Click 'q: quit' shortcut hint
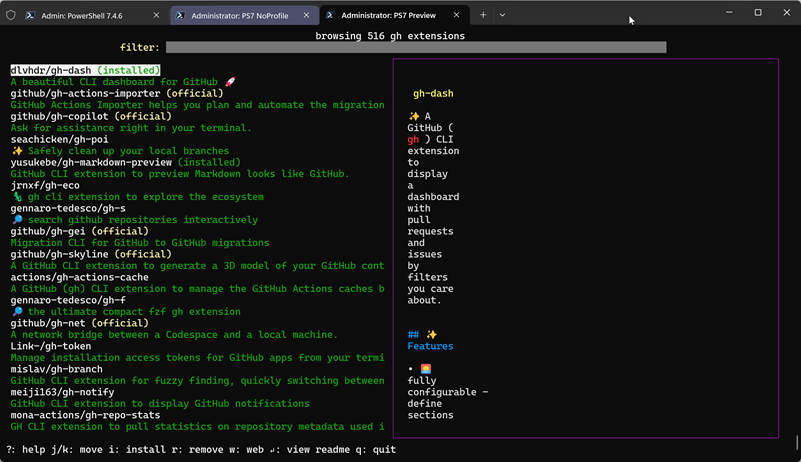801x462 pixels. (x=376, y=450)
